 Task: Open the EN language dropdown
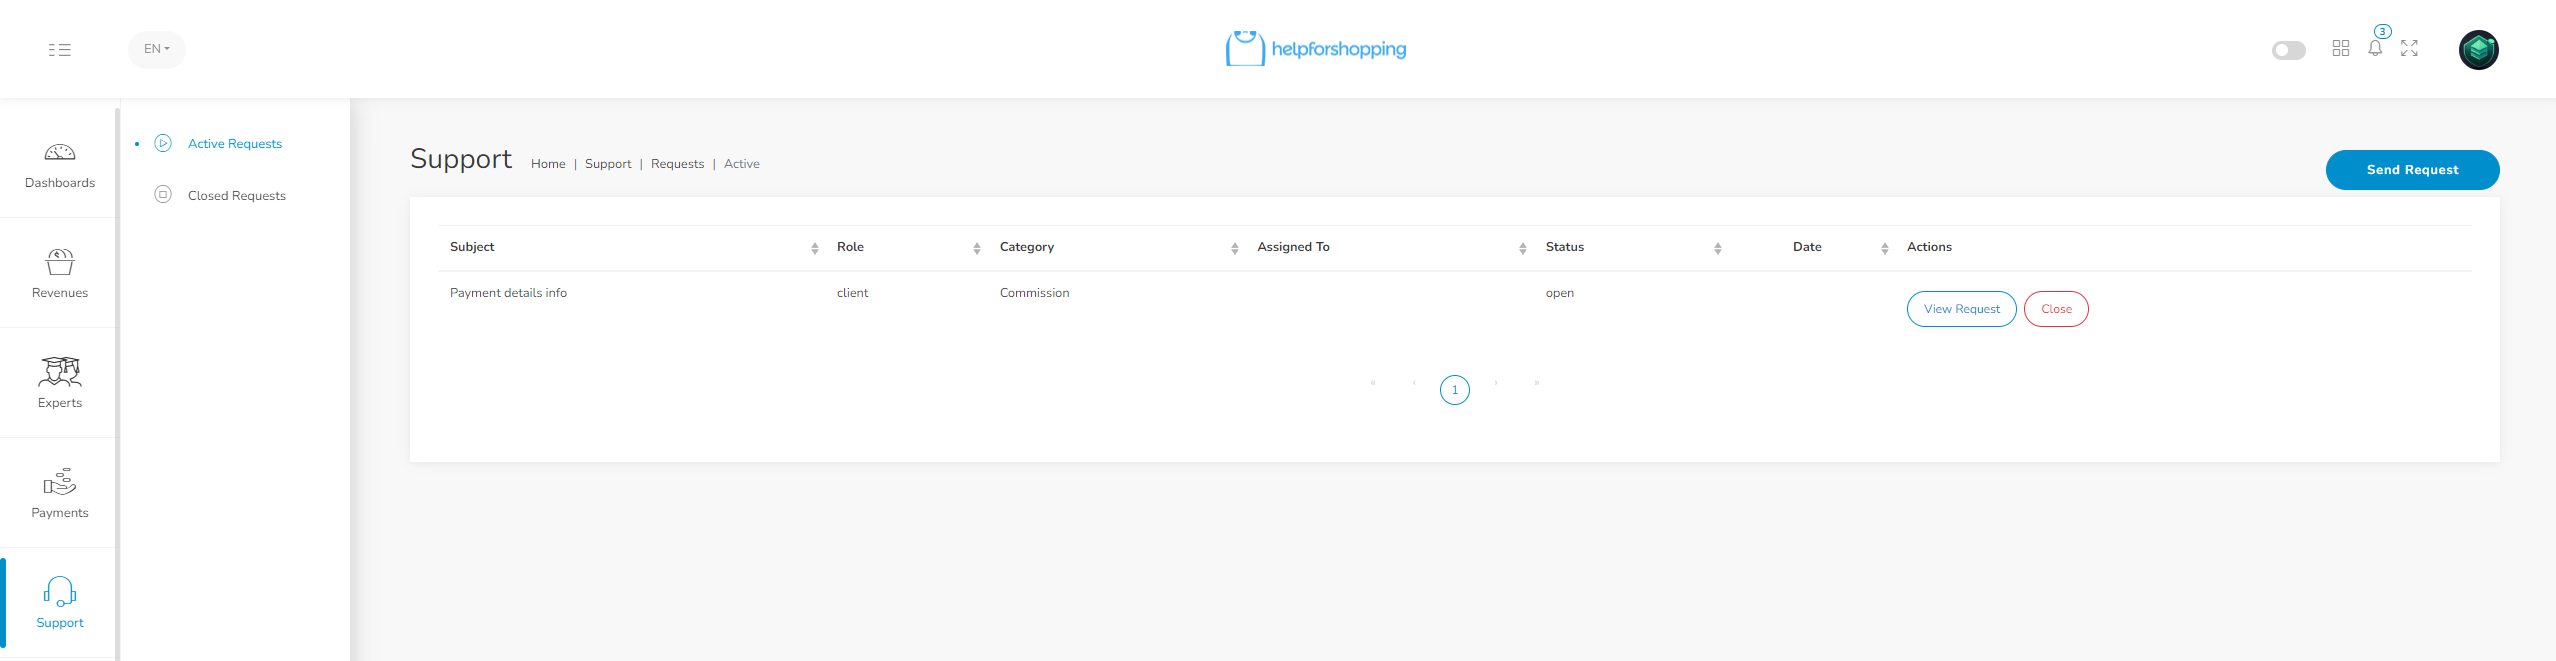click(157, 49)
